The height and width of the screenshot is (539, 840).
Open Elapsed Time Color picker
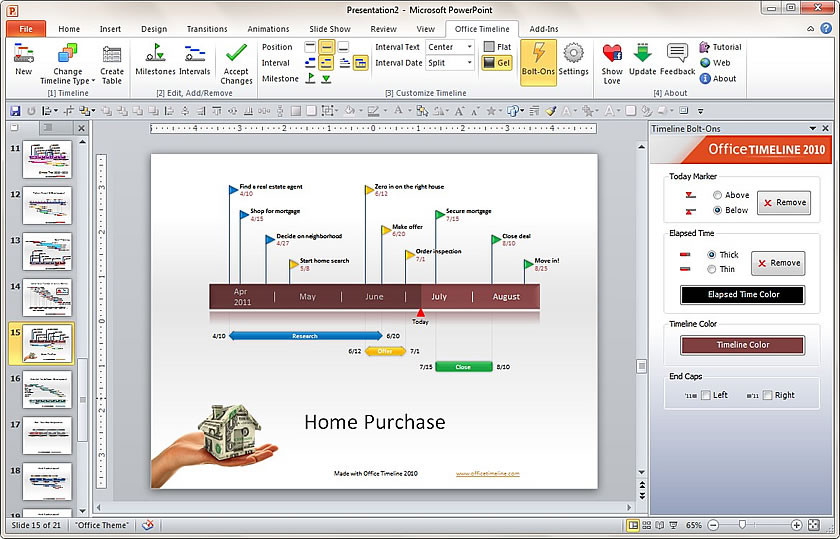[742, 295]
